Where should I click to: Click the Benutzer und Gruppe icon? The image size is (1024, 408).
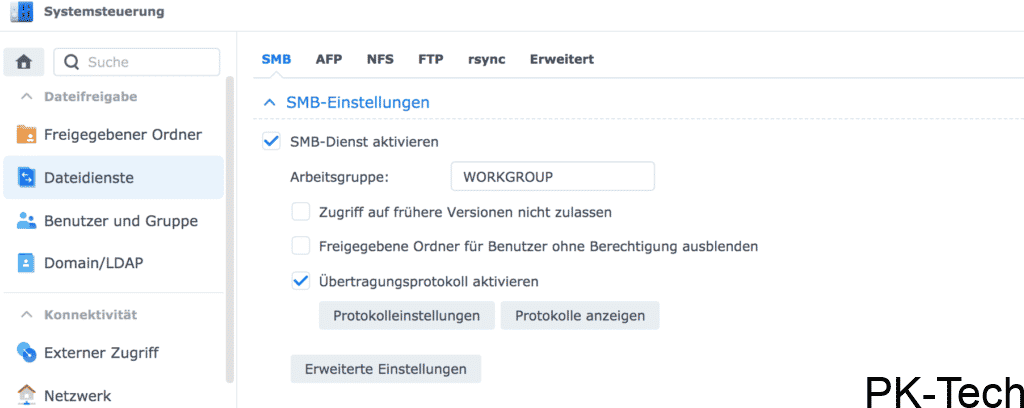[x=26, y=221]
